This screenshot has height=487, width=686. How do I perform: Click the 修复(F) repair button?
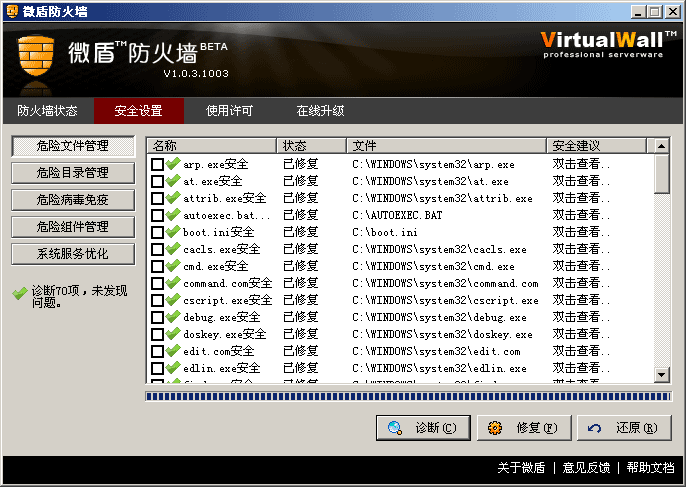(524, 428)
